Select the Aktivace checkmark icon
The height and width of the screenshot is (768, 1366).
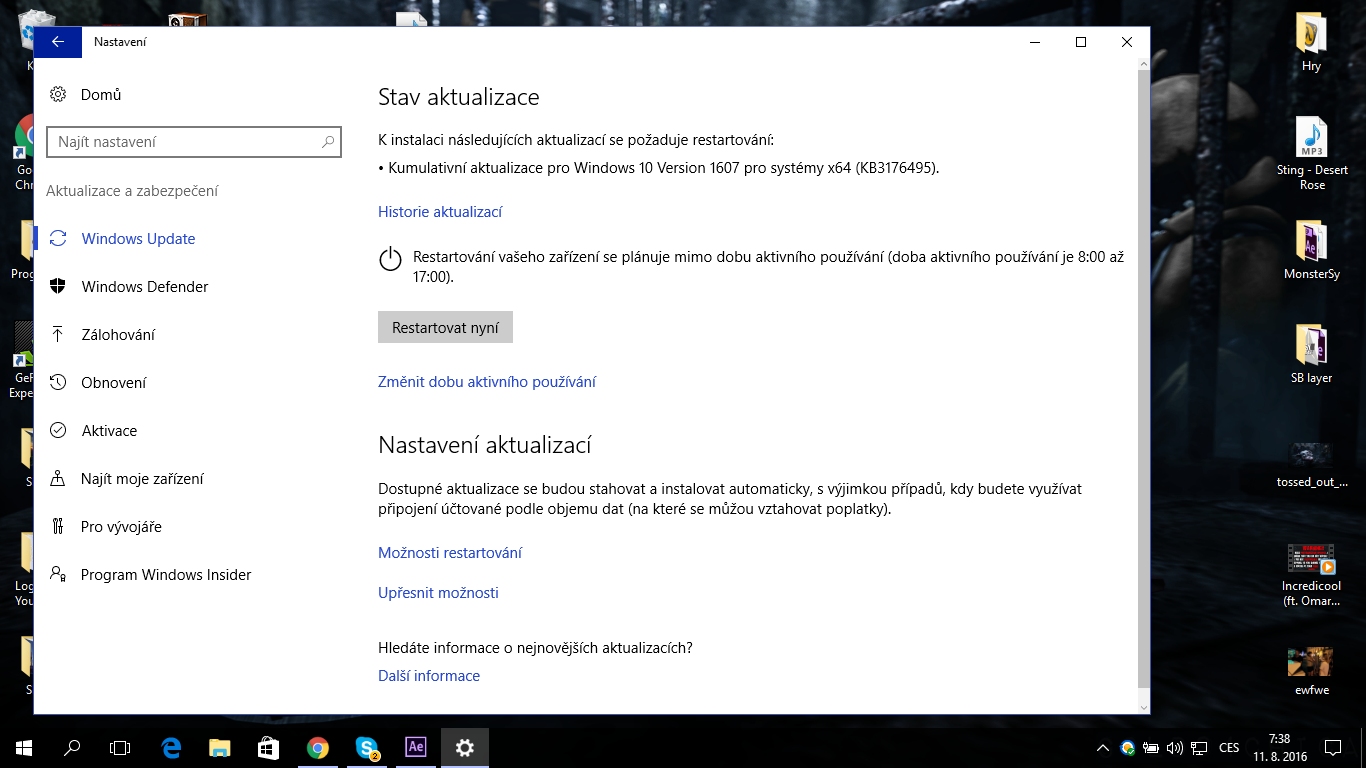point(59,431)
